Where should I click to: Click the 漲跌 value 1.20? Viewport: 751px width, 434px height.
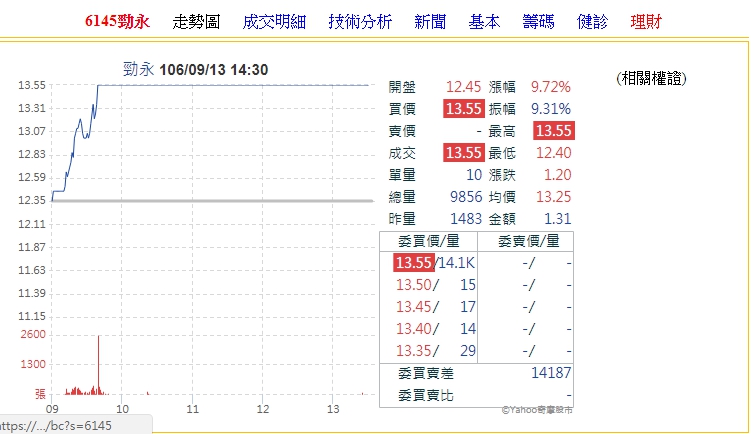(558, 175)
